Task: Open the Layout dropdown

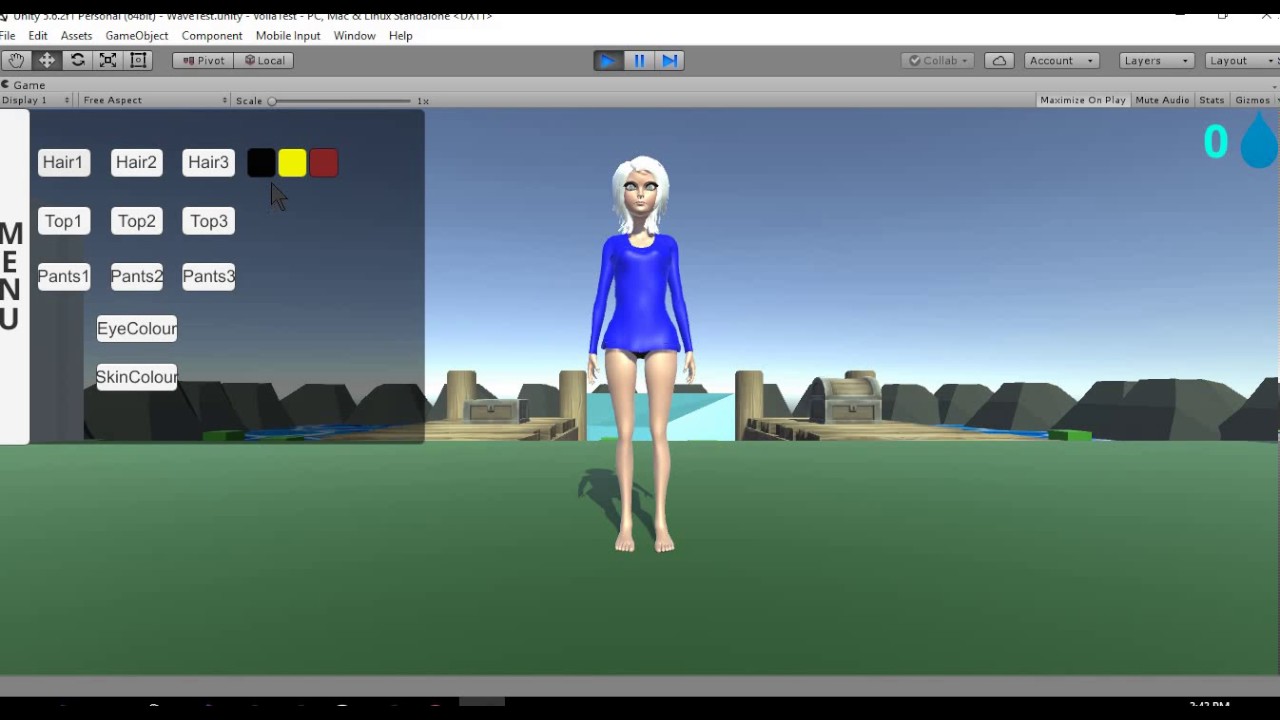Action: click(x=1240, y=60)
